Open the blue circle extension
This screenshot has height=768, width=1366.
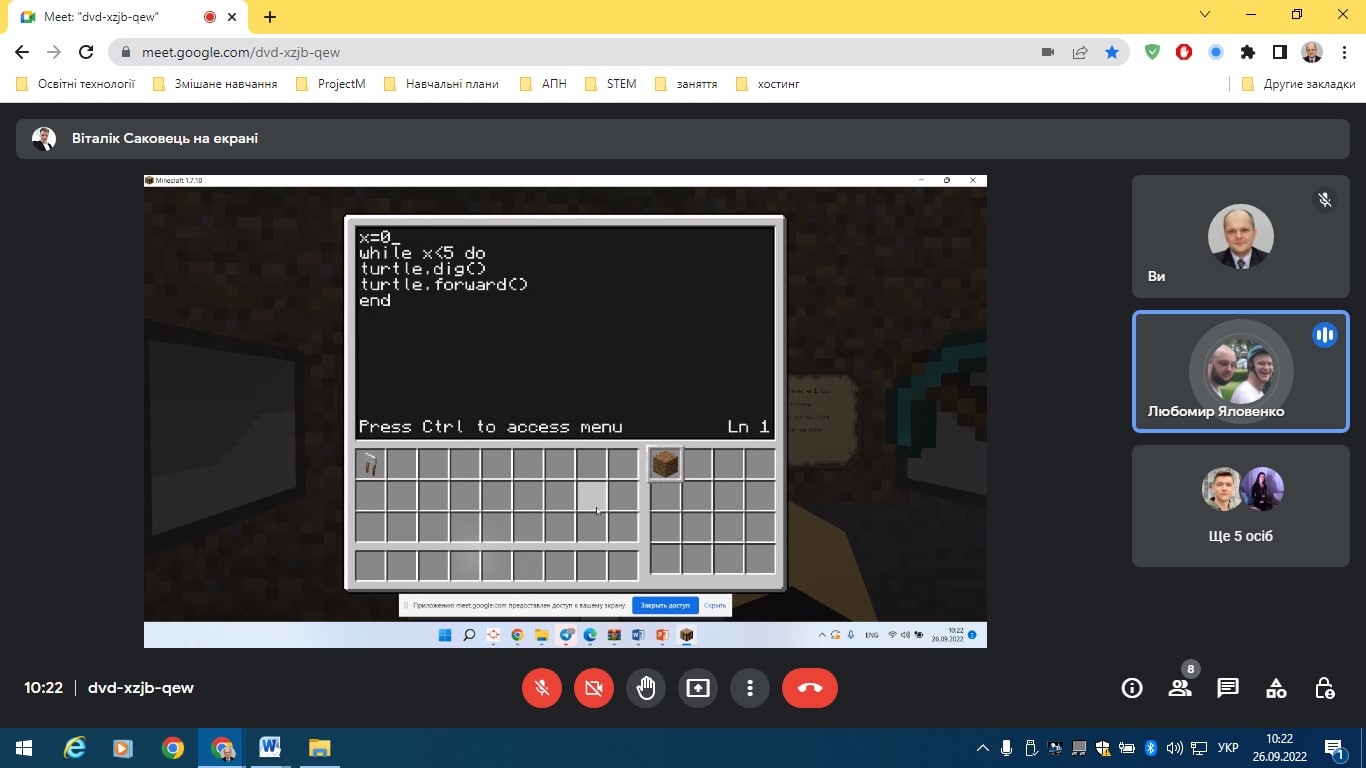(x=1216, y=52)
